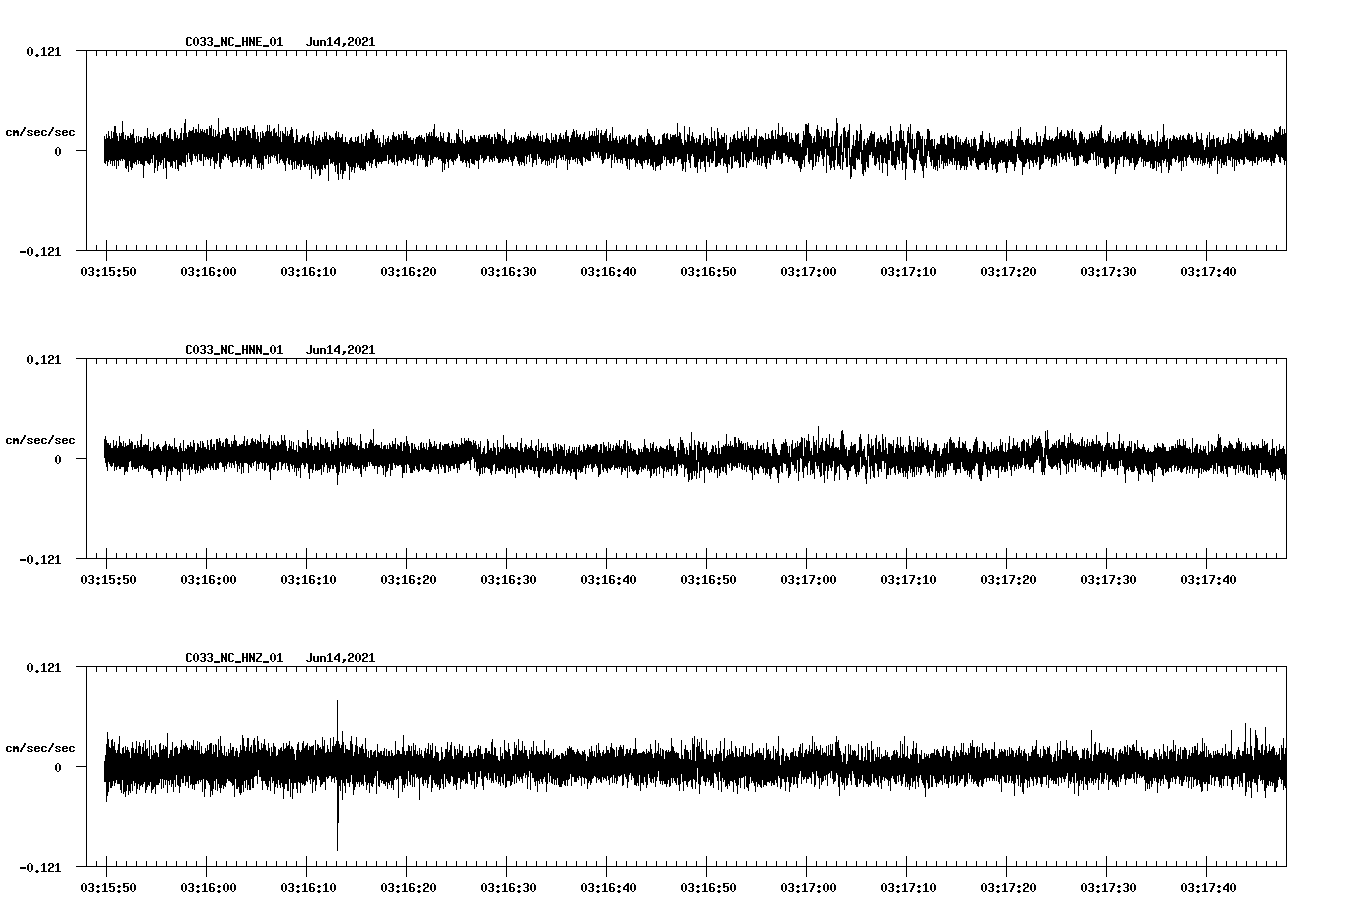Click 03:17:00 time label under HNE plot
This screenshot has height=924, width=1358.
808,271
